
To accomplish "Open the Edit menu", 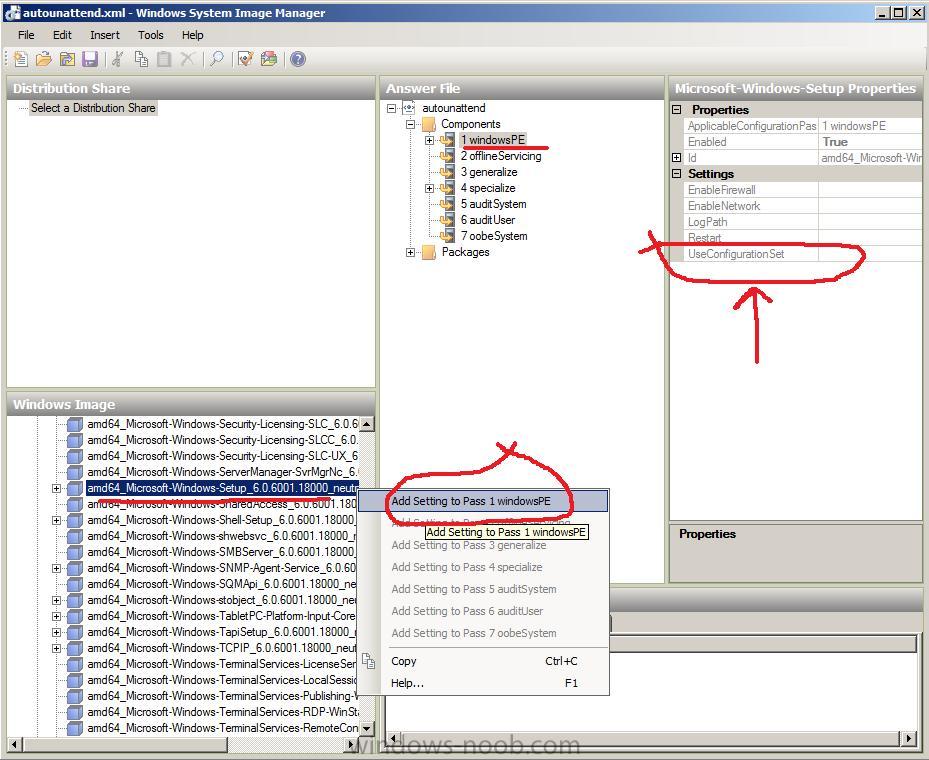I will [x=62, y=35].
